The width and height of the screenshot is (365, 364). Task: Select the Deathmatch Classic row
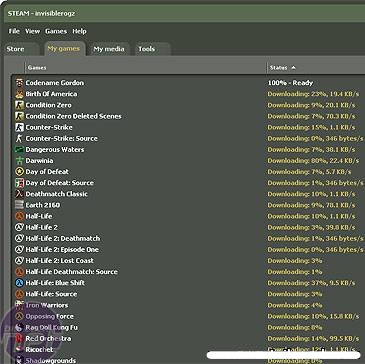tap(189, 194)
